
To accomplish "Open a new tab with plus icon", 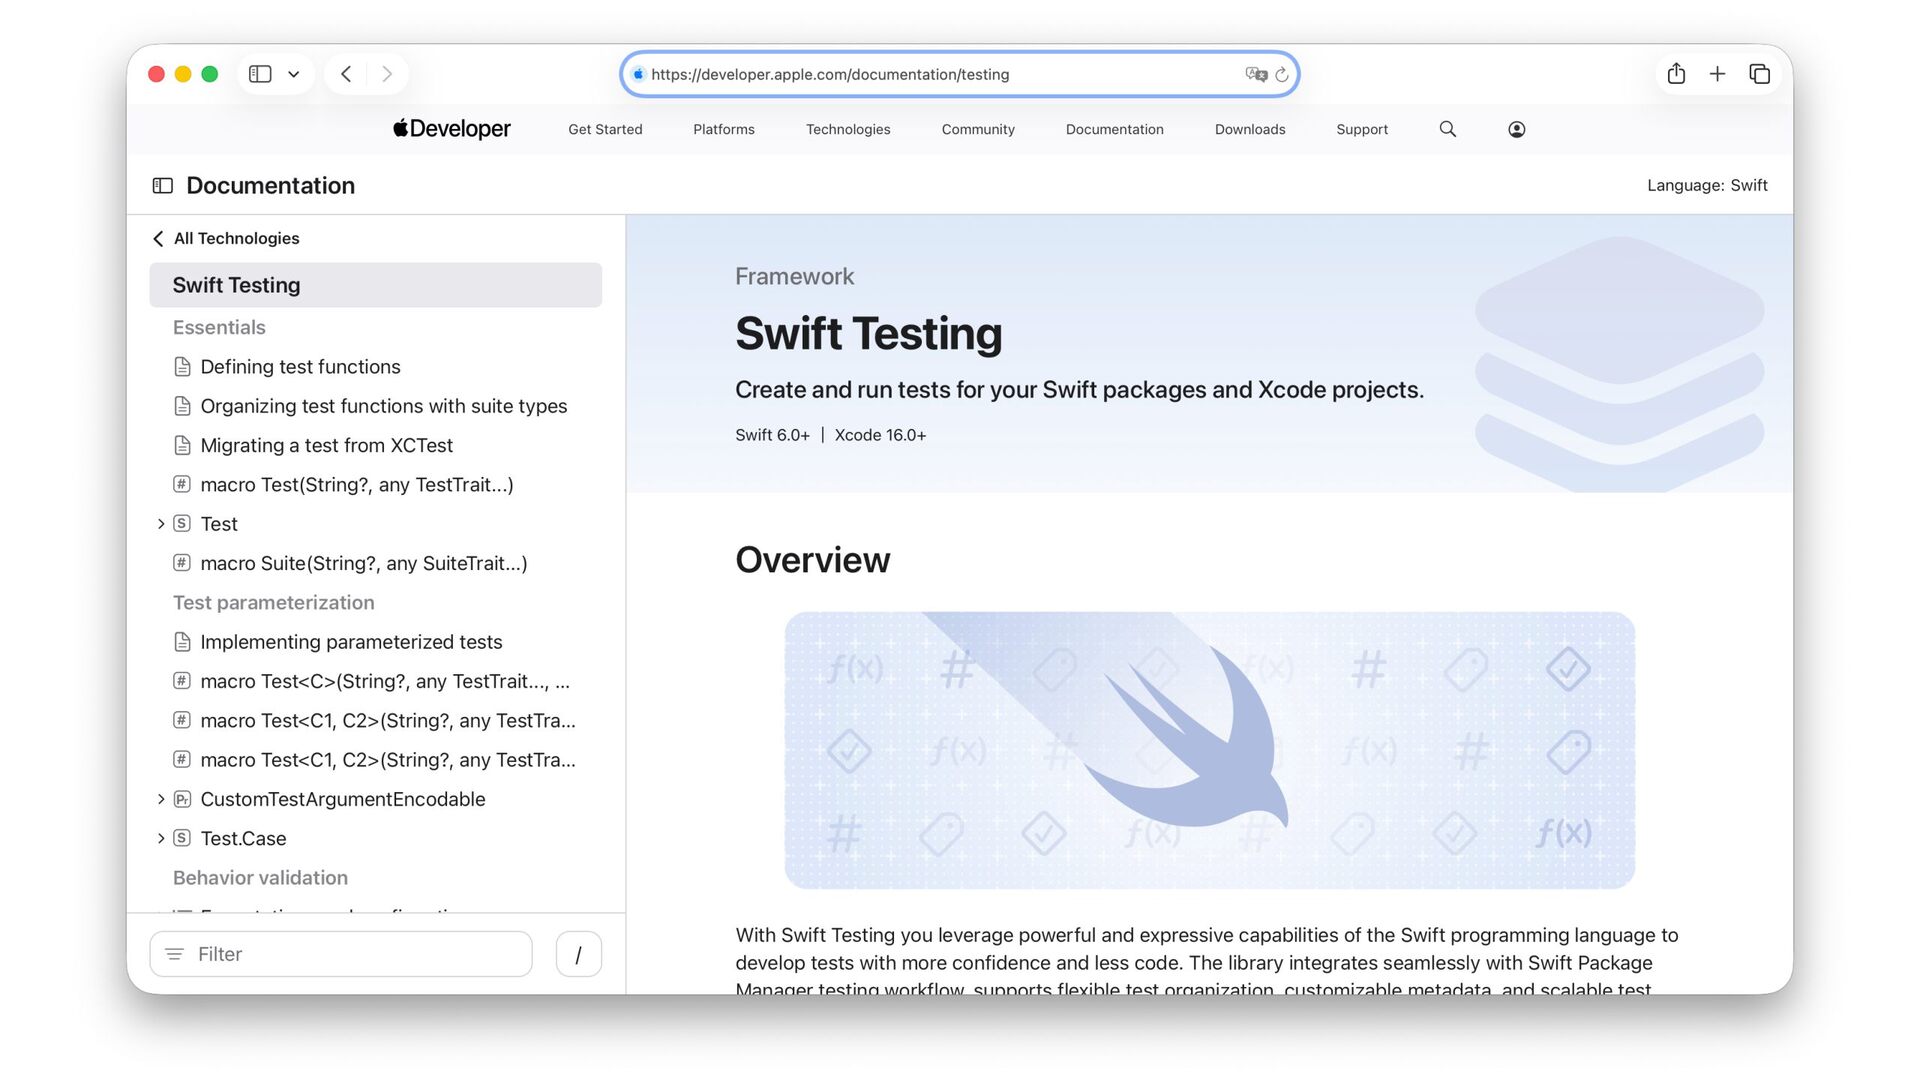I will [x=1717, y=74].
